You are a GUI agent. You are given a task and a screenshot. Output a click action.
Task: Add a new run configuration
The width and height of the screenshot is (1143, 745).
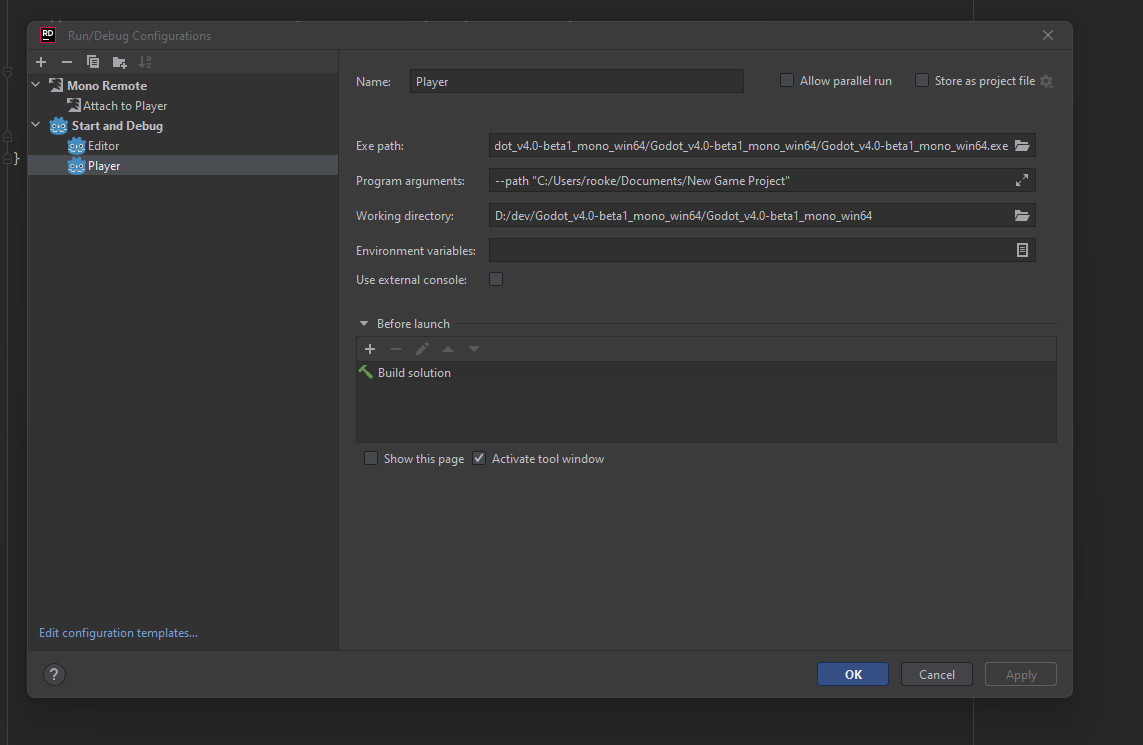pos(40,61)
